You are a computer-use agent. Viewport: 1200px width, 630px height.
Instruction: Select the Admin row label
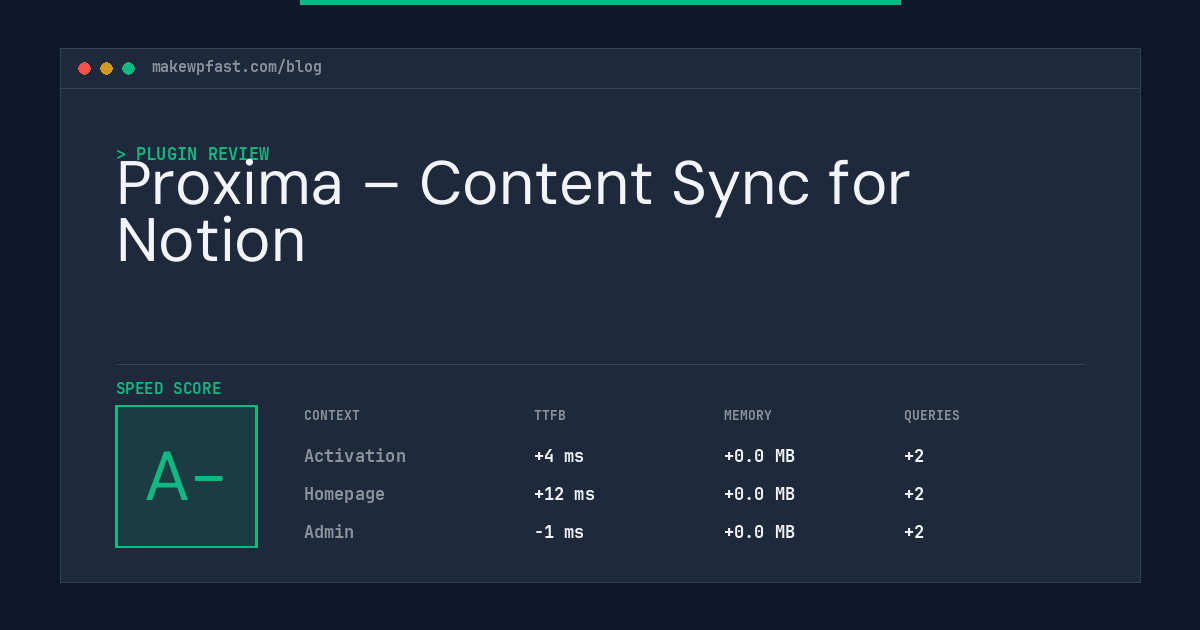329,532
